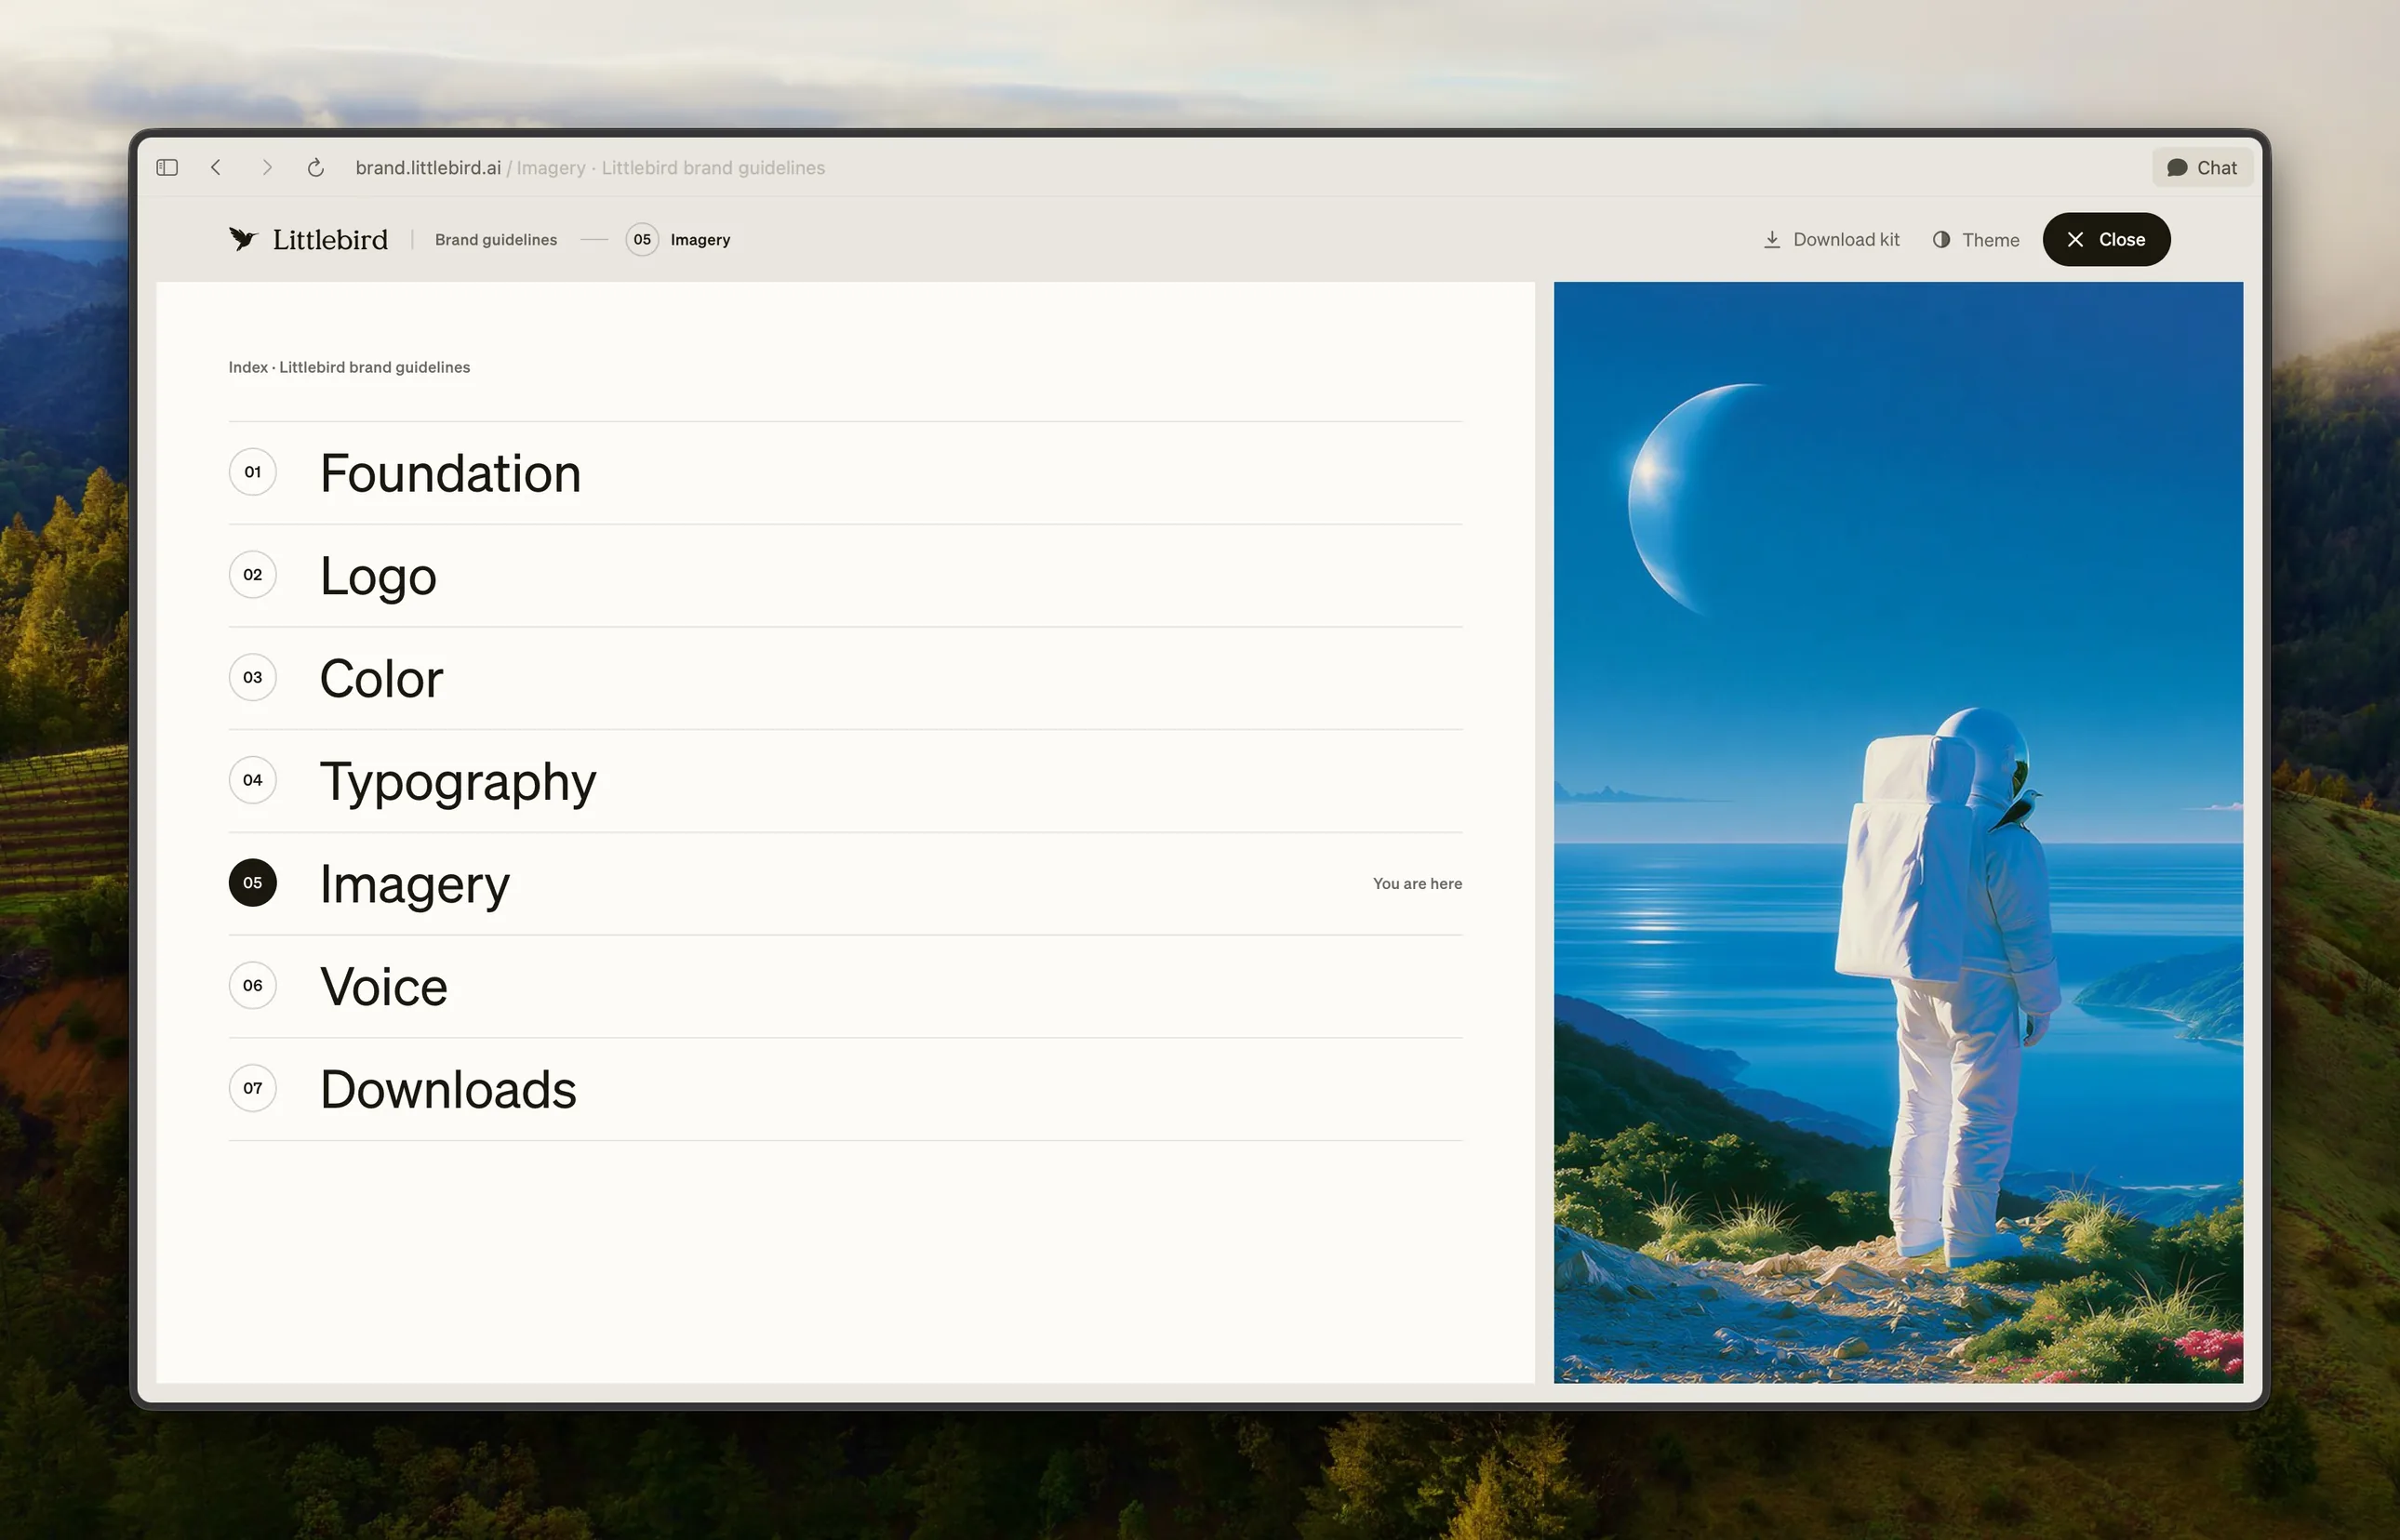Open the Logo section
Image resolution: width=2400 pixels, height=1540 pixels.
(845, 576)
